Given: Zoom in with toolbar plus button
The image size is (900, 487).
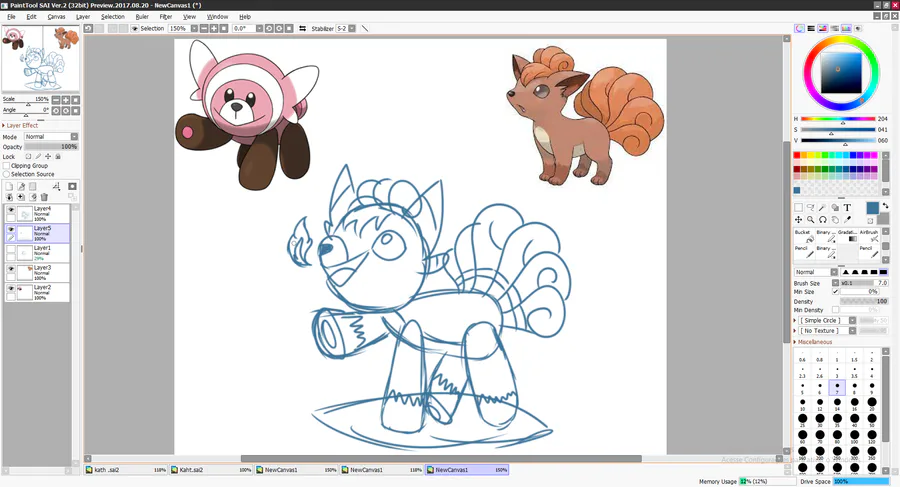Looking at the screenshot, I should [214, 28].
